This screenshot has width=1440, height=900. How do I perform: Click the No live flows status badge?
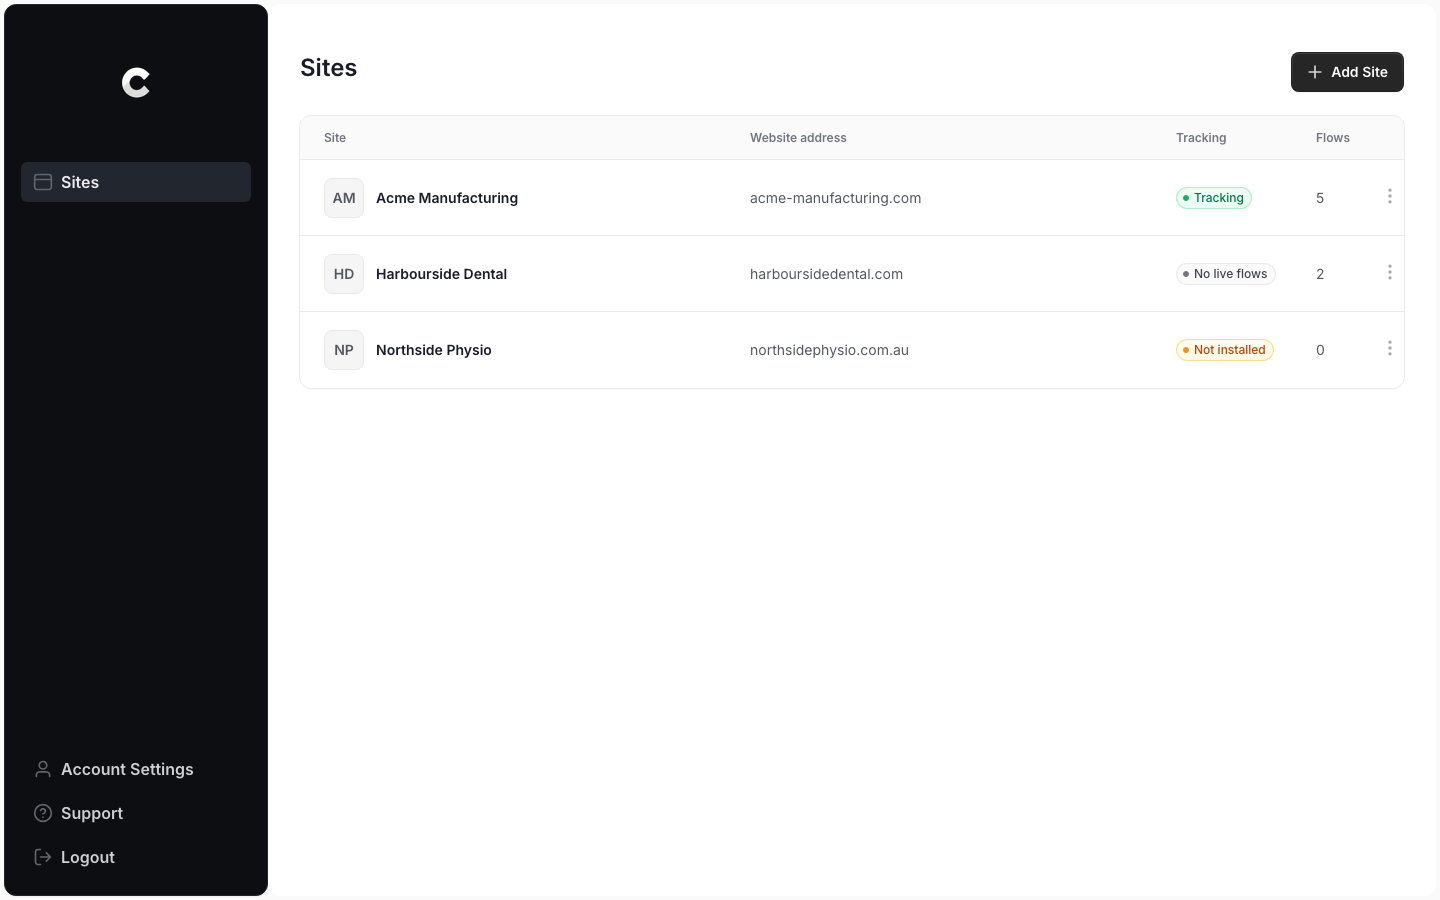(x=1226, y=274)
